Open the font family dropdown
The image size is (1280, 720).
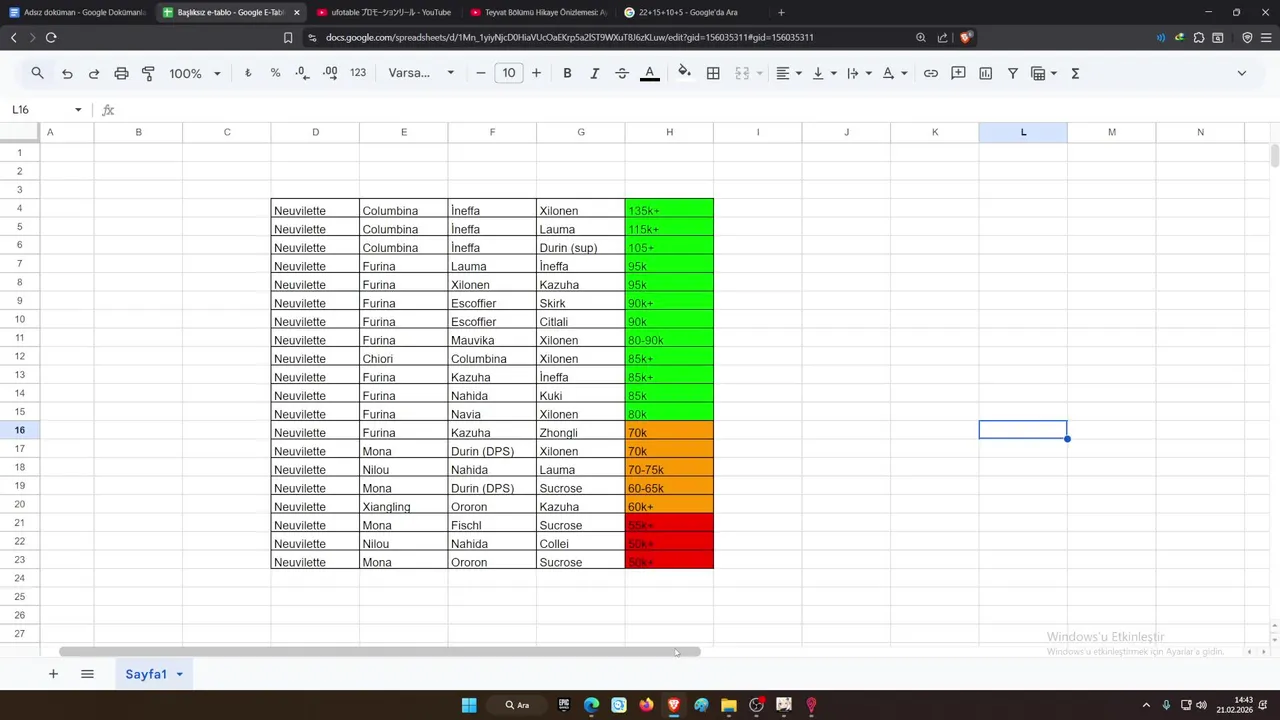[421, 73]
